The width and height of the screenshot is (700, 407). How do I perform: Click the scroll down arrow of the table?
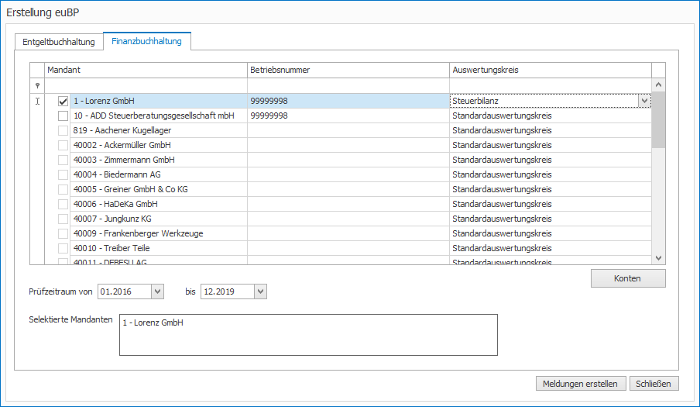coord(658,258)
